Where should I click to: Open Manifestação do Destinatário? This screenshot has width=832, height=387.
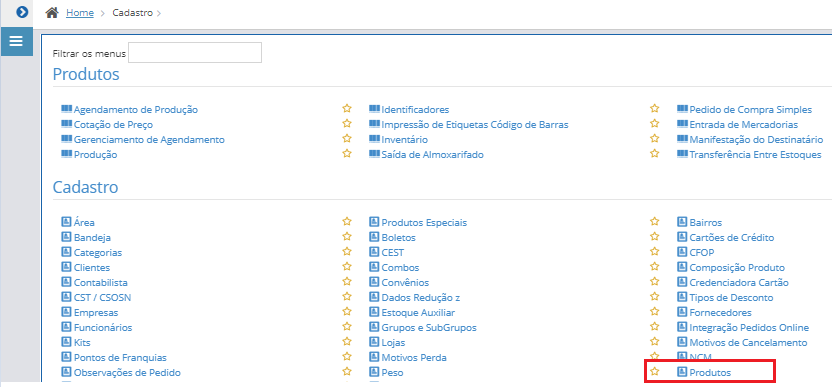pos(756,140)
